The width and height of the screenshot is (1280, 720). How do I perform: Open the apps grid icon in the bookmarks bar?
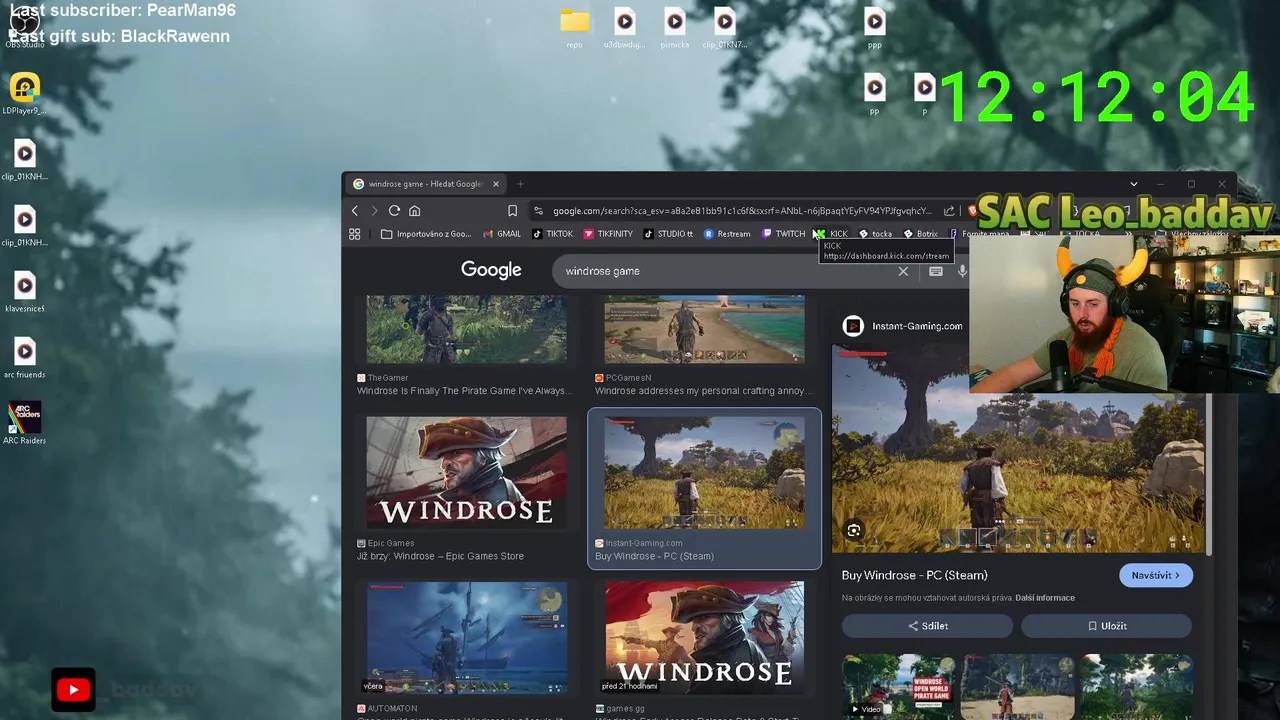[x=354, y=234]
